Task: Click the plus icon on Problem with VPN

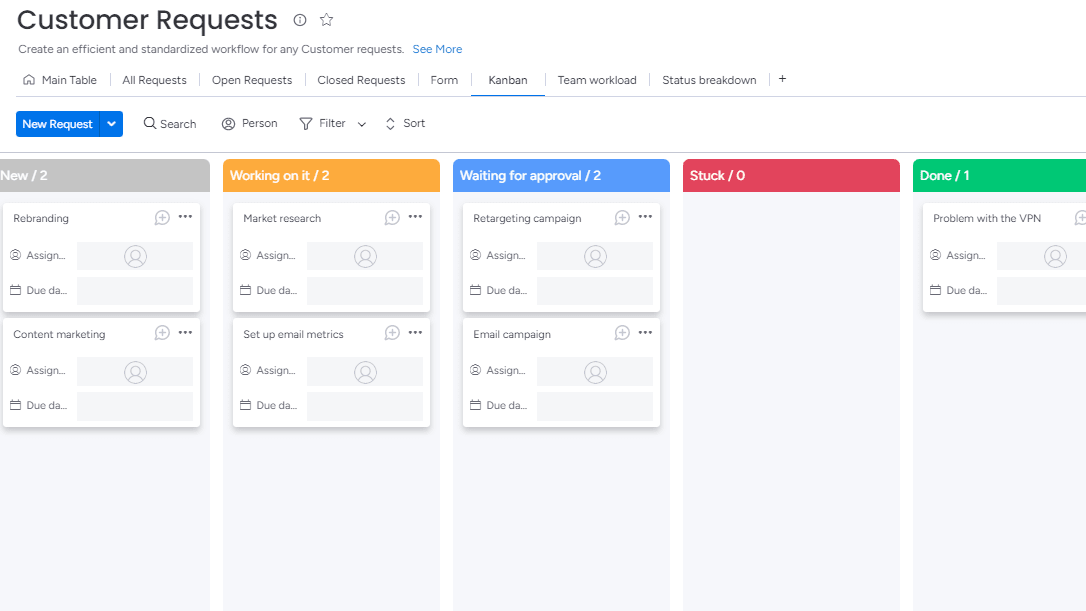Action: pyautogui.click(x=1082, y=217)
